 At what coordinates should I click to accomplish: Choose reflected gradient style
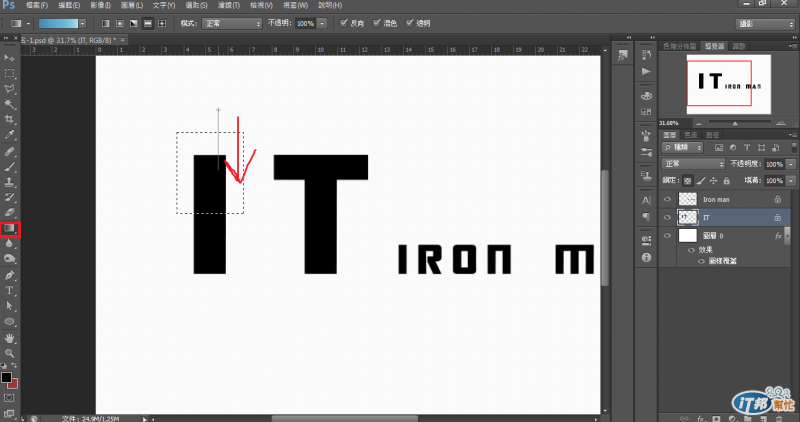148,23
